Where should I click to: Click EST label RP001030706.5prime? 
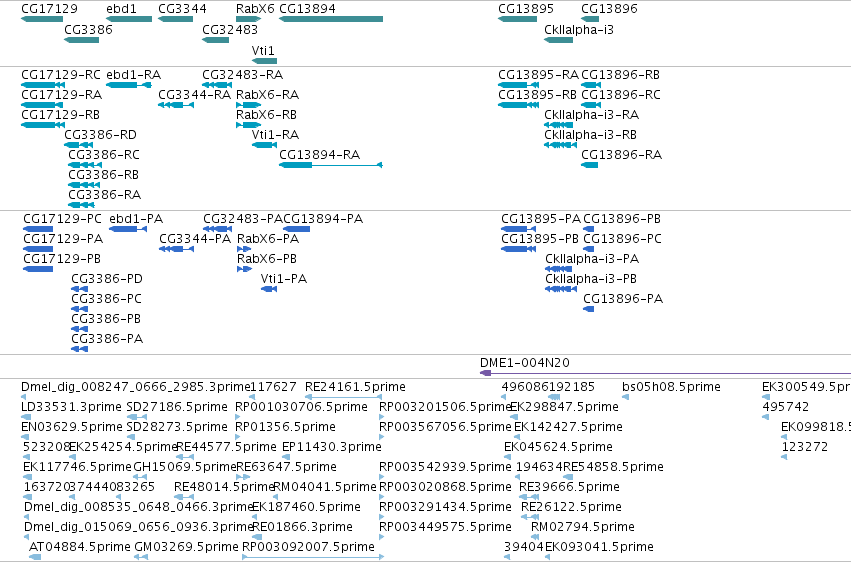[301, 406]
